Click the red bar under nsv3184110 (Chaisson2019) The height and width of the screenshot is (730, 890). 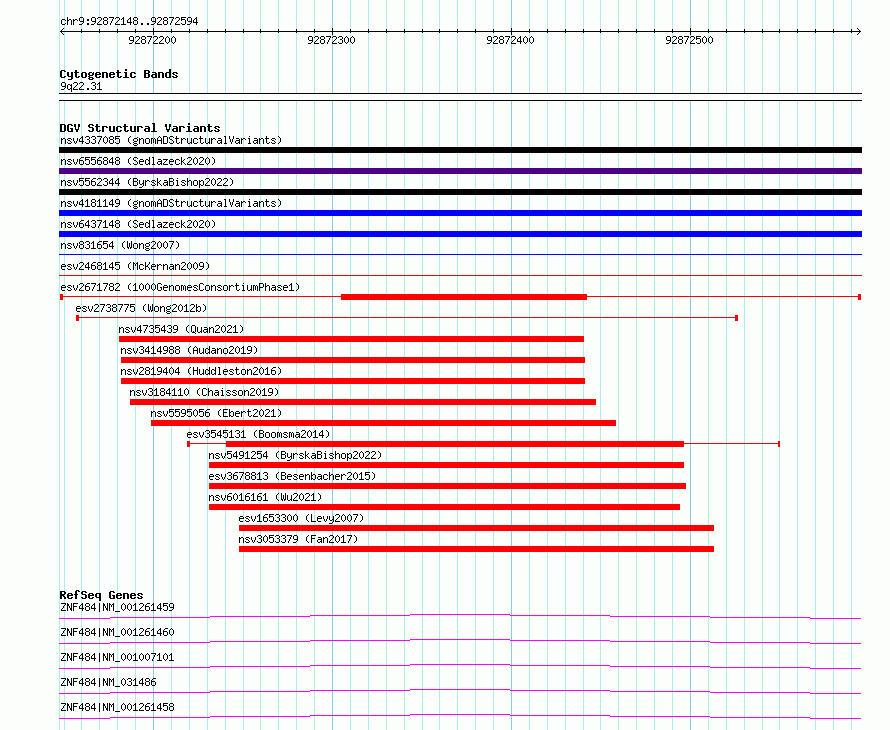pos(363,402)
